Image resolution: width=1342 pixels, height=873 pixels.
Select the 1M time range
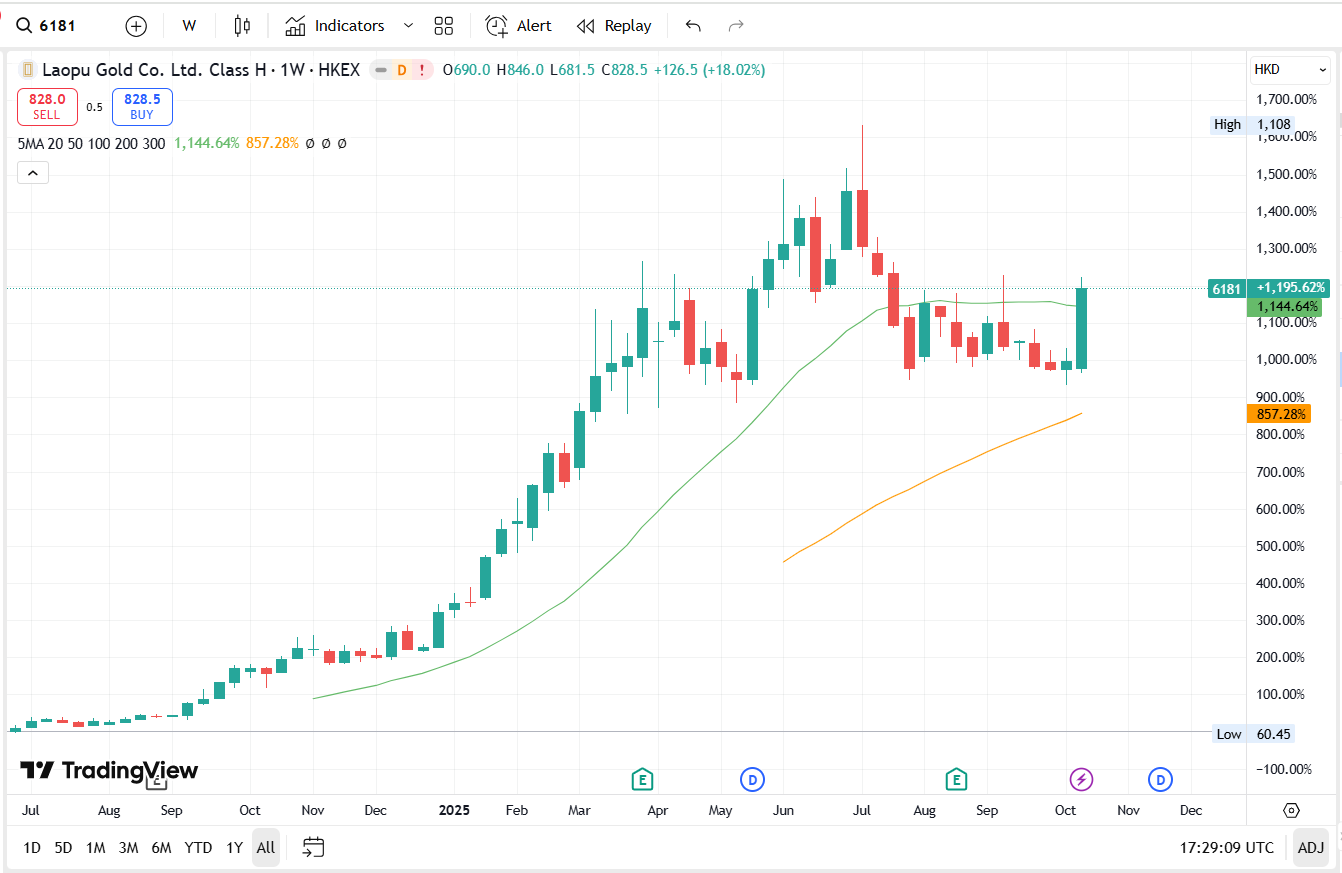click(95, 848)
